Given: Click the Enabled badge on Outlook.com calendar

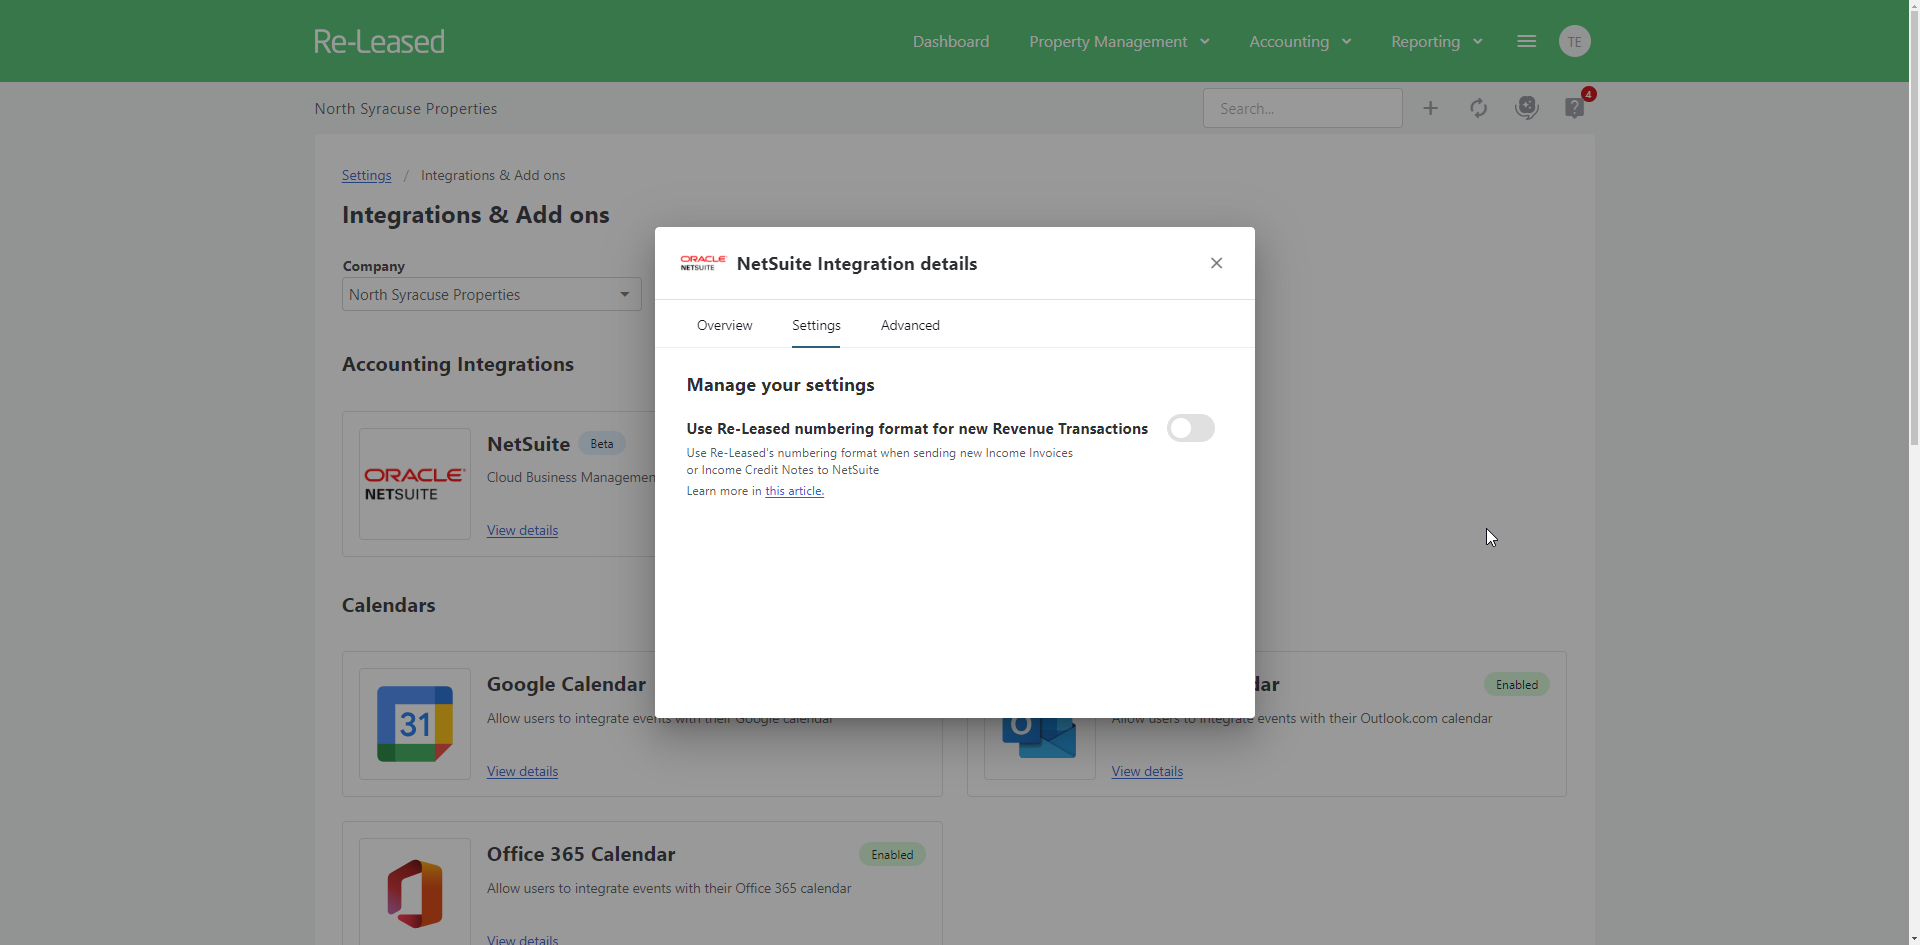Looking at the screenshot, I should pyautogui.click(x=1516, y=684).
